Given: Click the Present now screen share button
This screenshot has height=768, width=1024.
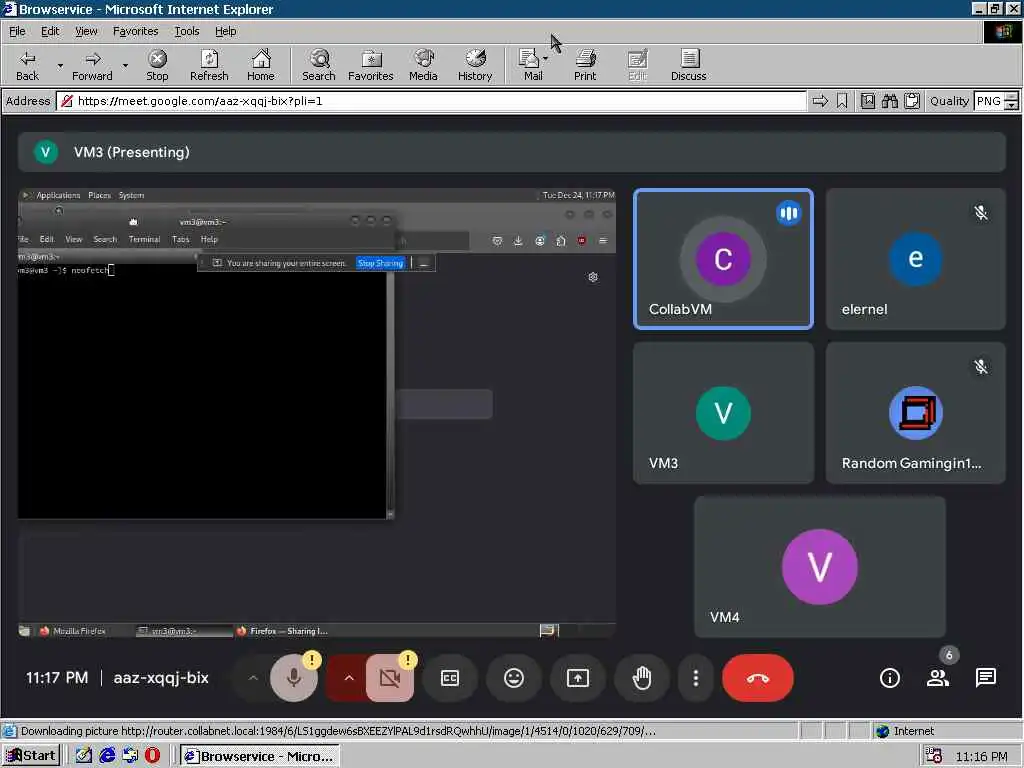Looking at the screenshot, I should 578,678.
